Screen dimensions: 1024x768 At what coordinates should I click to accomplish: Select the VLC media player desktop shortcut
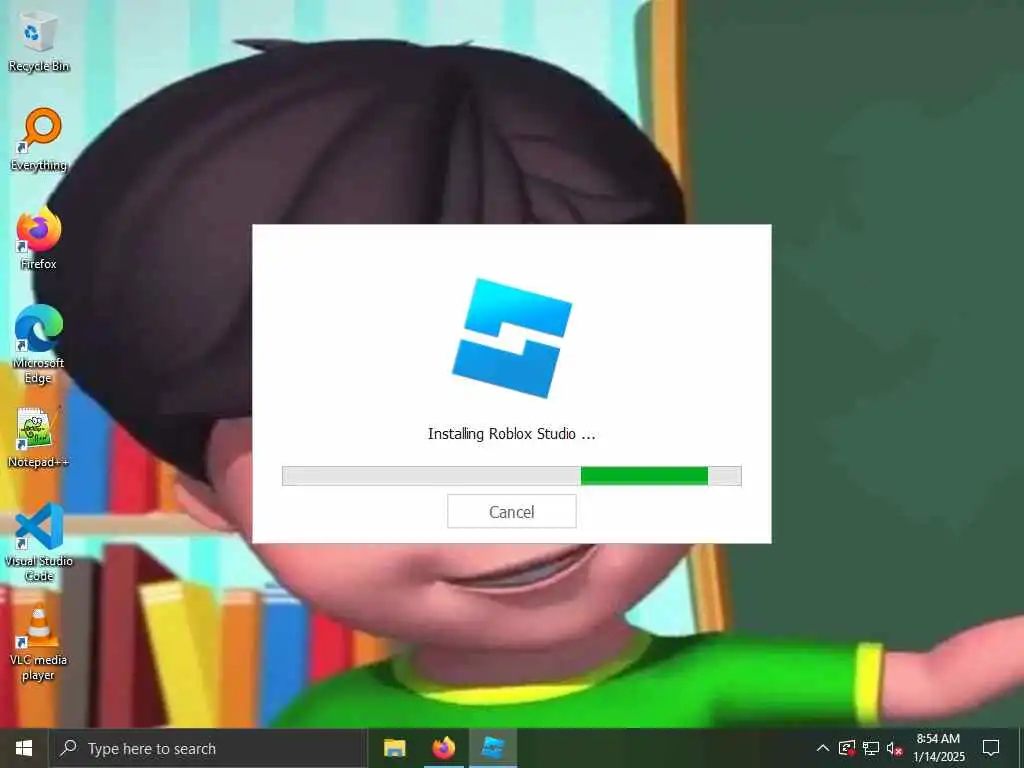coord(39,643)
